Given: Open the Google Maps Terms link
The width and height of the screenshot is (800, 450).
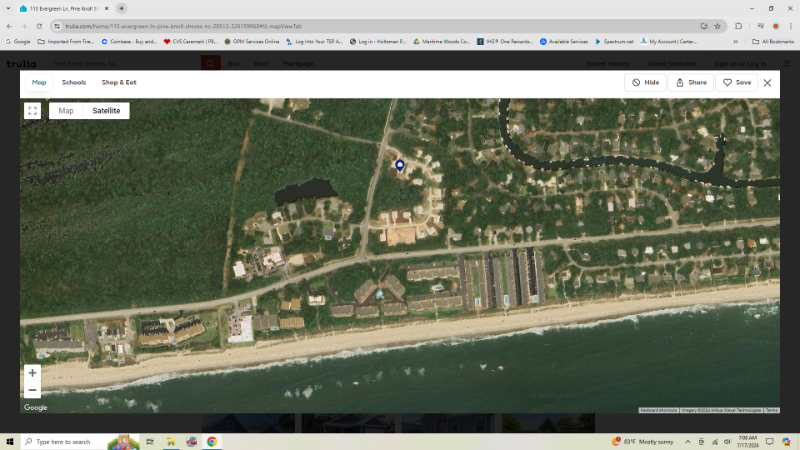Looking at the screenshot, I should click(772, 410).
